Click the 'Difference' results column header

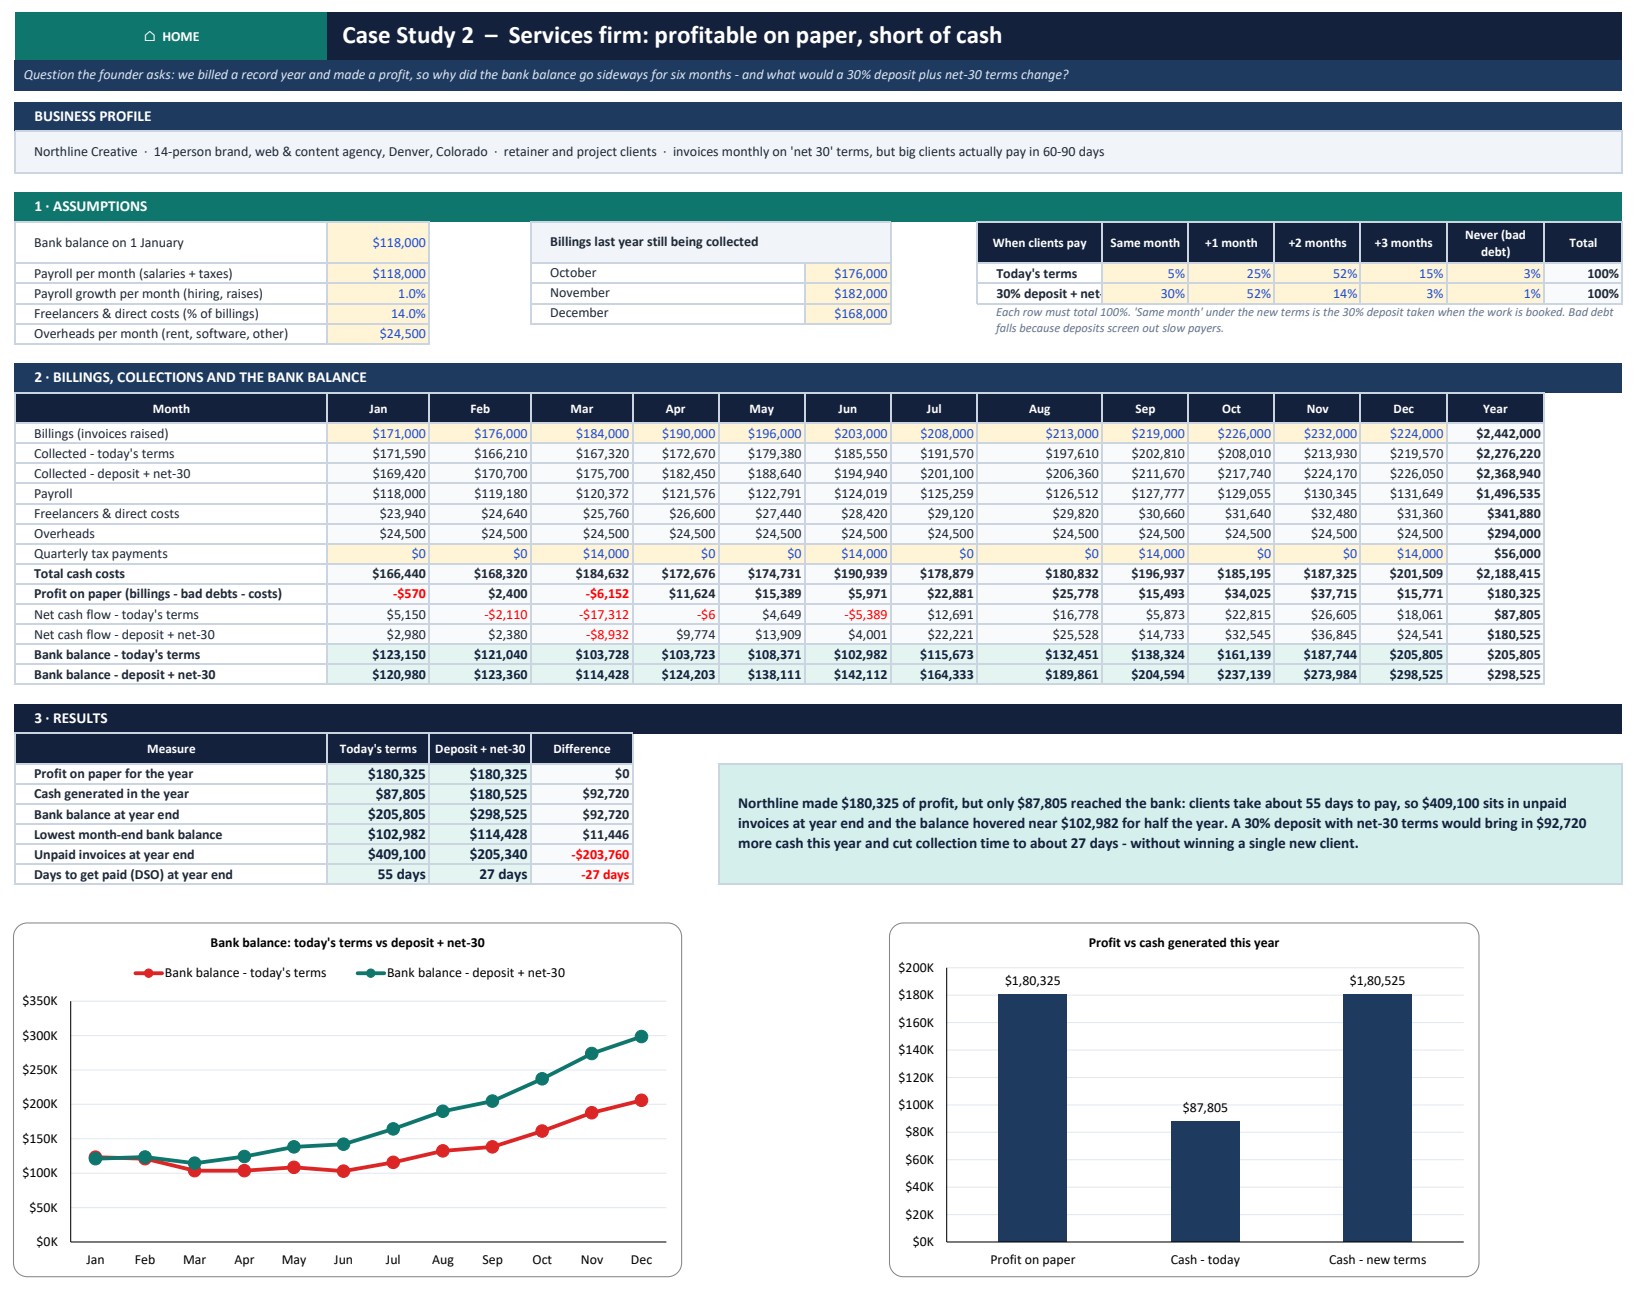[x=582, y=749]
